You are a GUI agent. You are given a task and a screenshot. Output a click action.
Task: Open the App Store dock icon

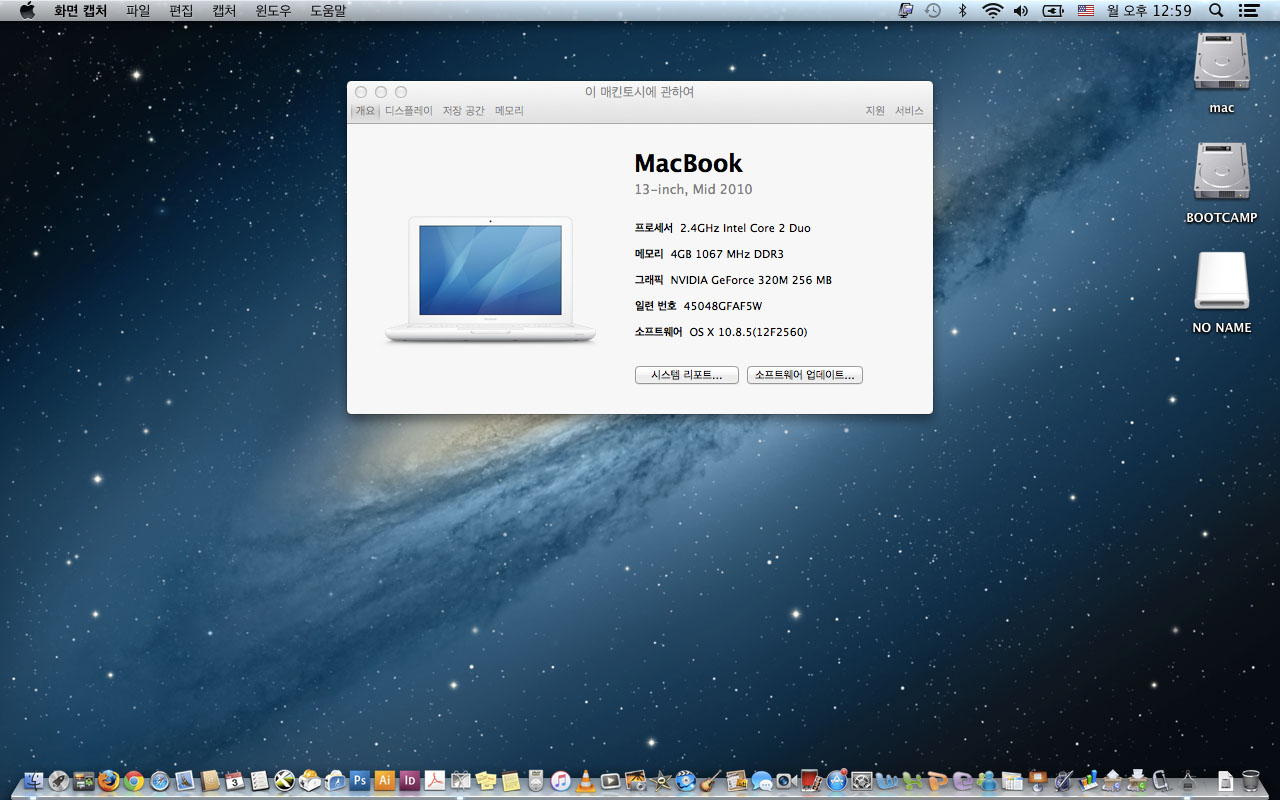pos(837,781)
